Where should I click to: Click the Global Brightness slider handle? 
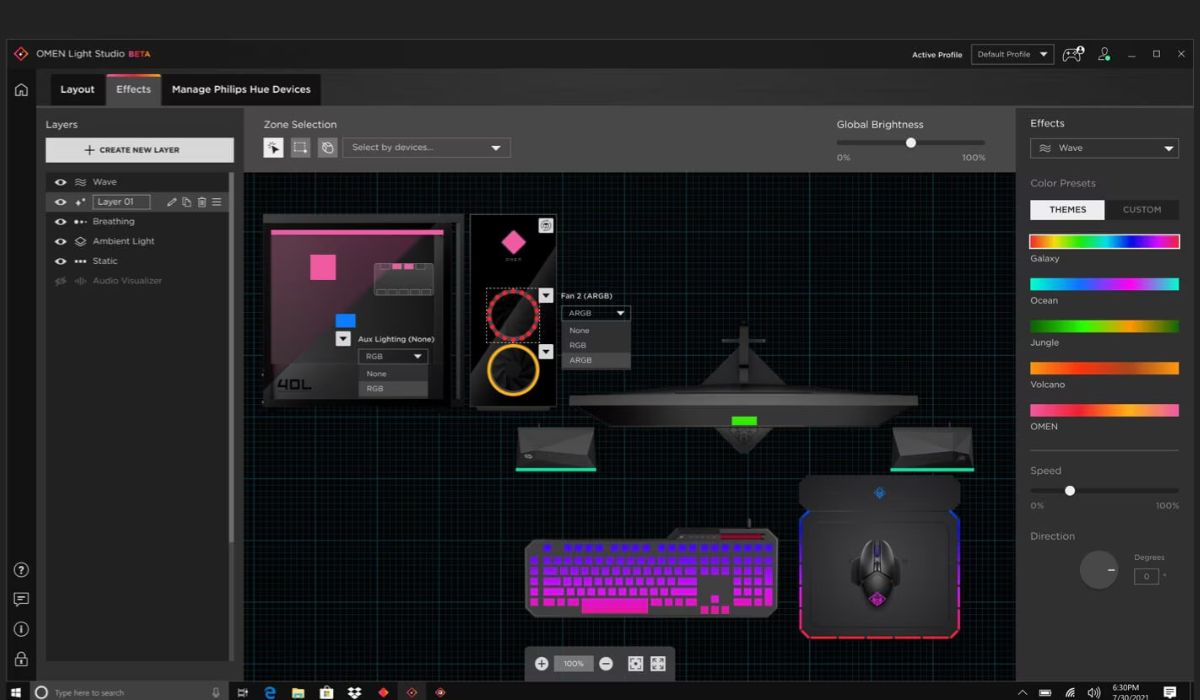pos(910,143)
